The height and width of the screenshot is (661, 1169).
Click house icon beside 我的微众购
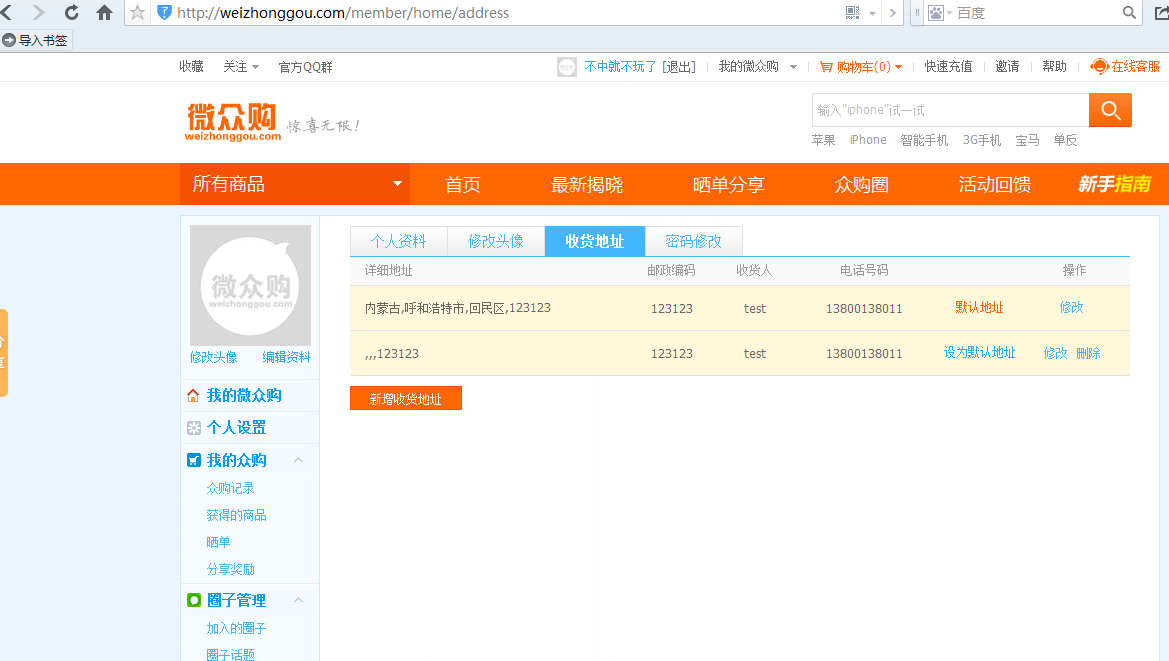click(x=193, y=396)
